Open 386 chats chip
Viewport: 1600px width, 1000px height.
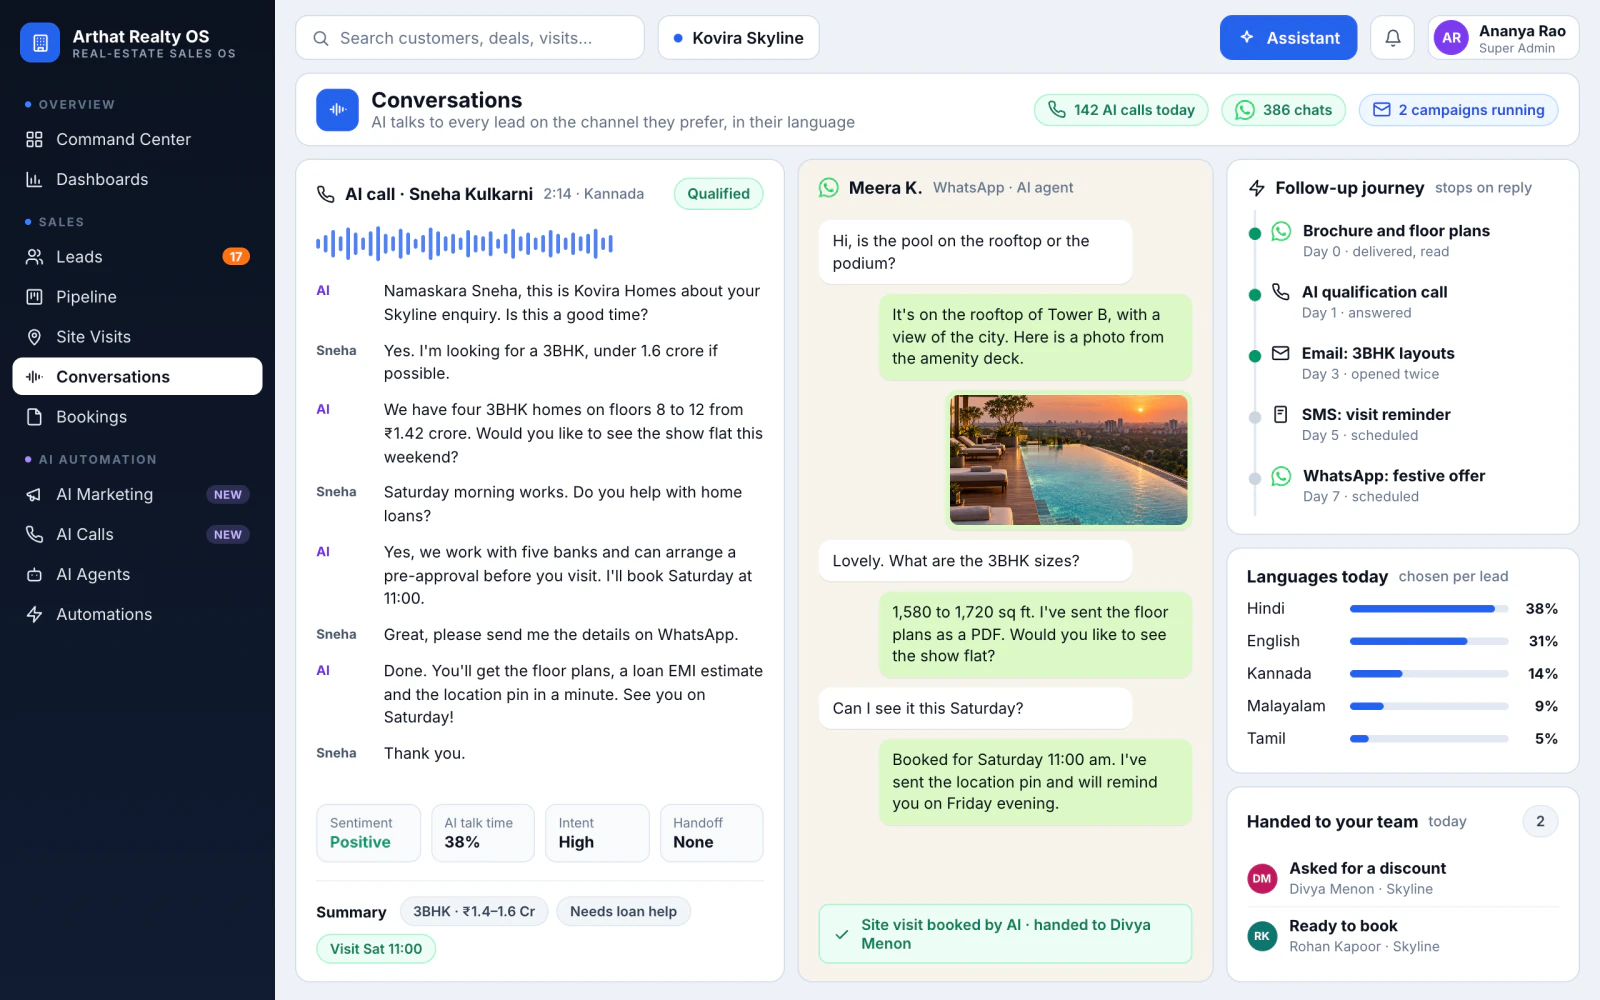[1283, 110]
